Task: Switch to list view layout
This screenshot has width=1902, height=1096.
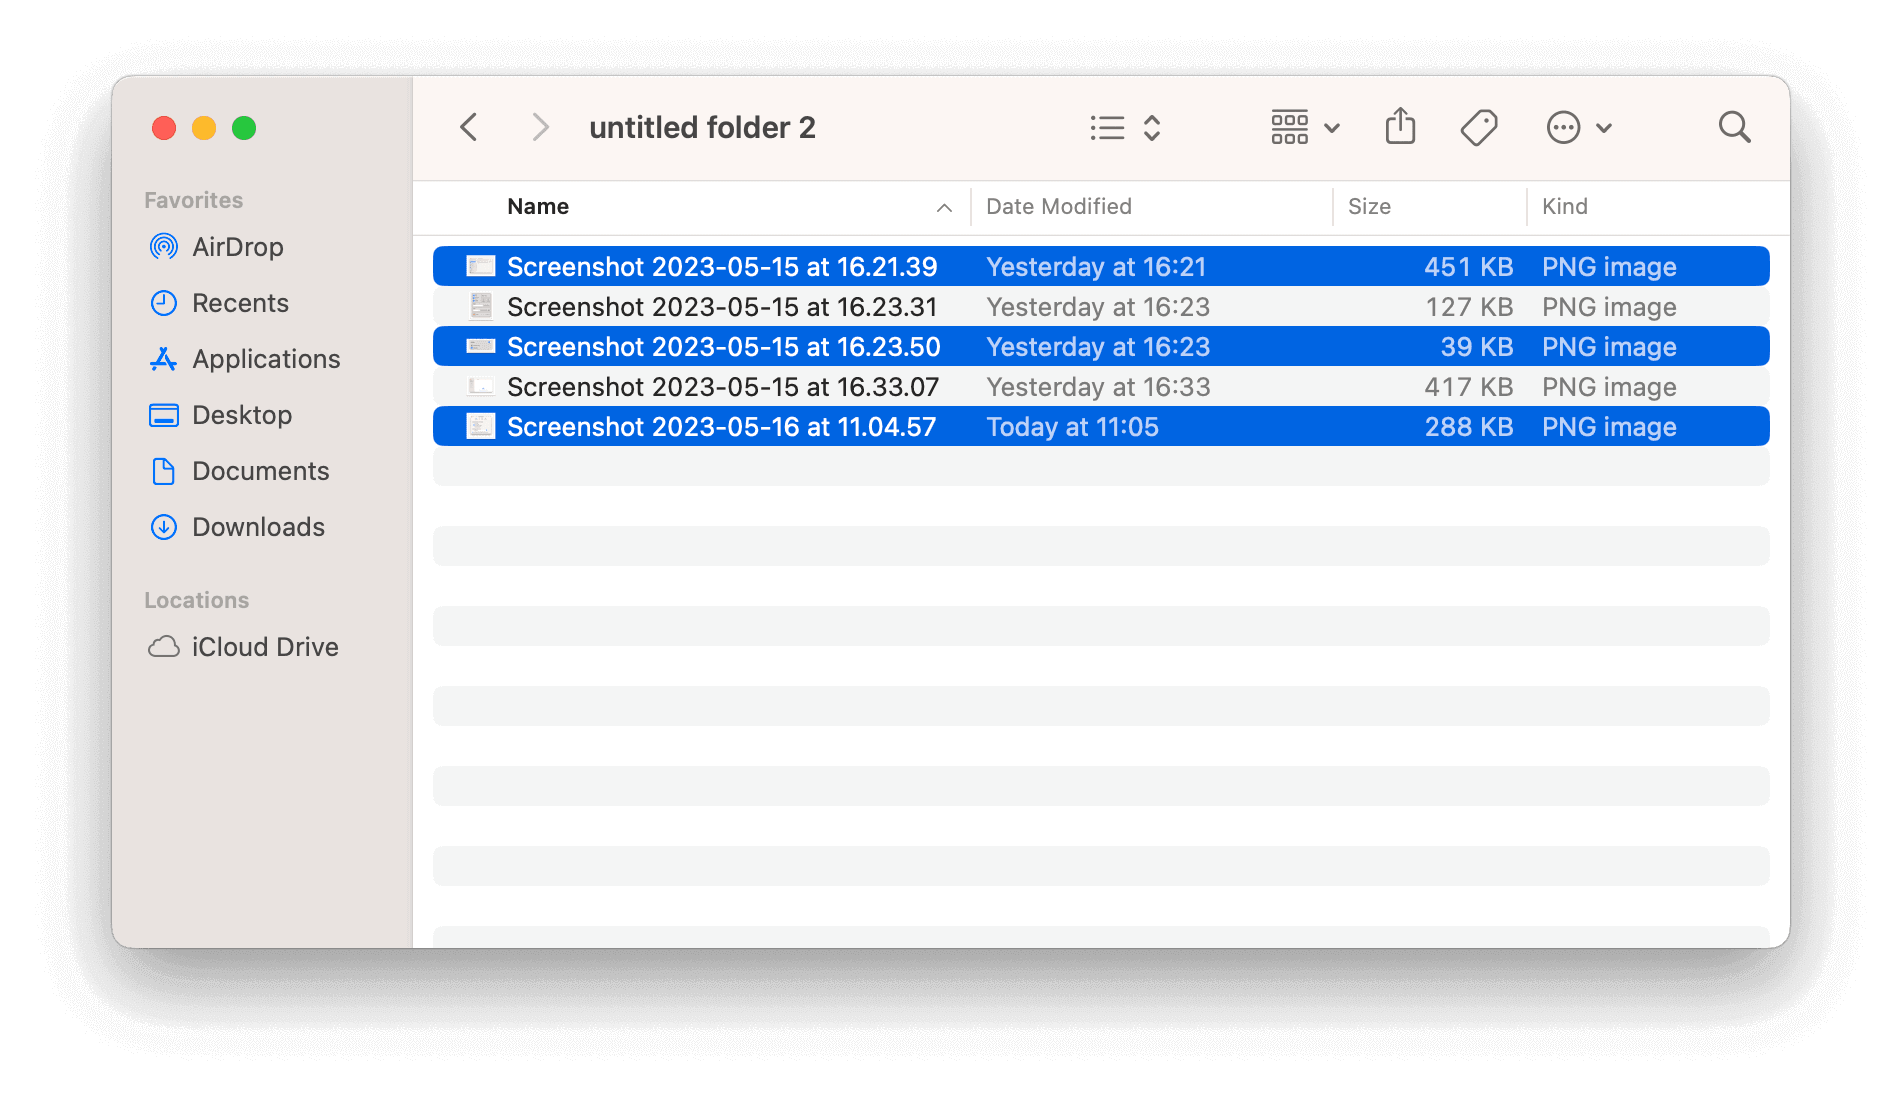Action: [x=1106, y=127]
